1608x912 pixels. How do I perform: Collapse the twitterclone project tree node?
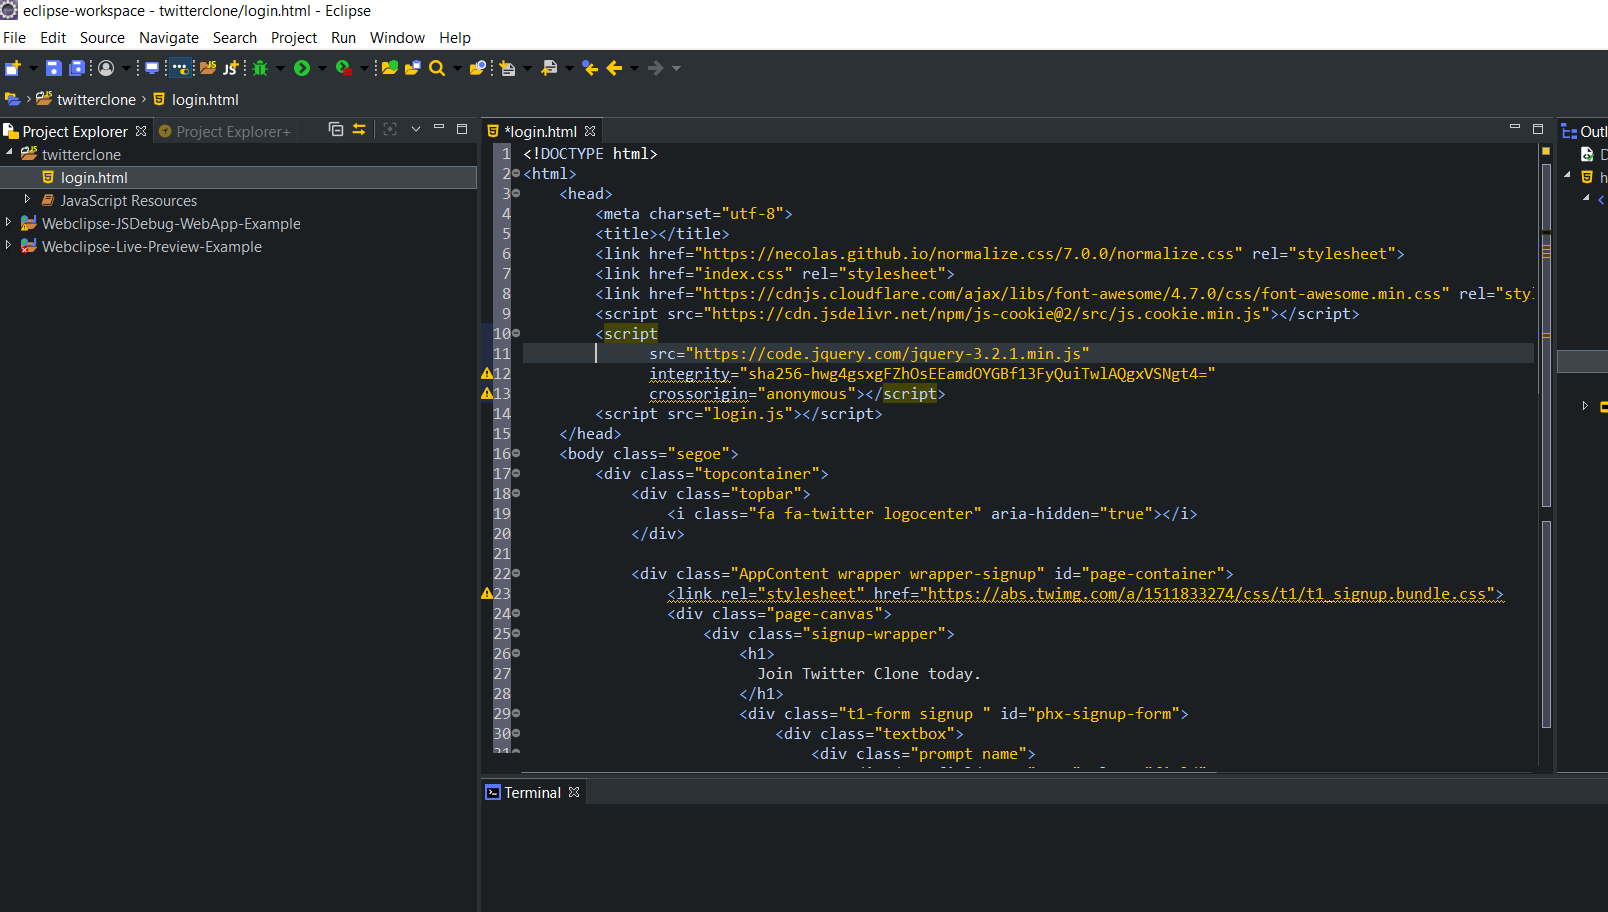click(9, 152)
